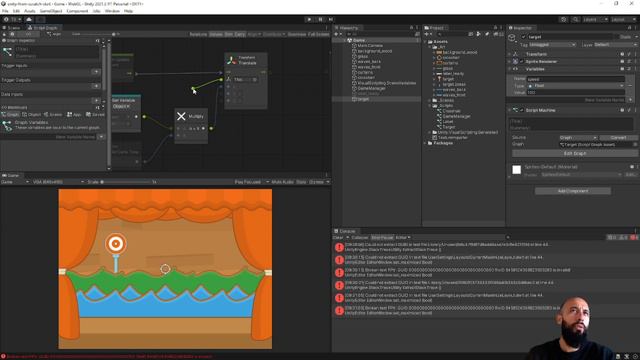
Task: Open the Assets menu
Action: pos(29,11)
